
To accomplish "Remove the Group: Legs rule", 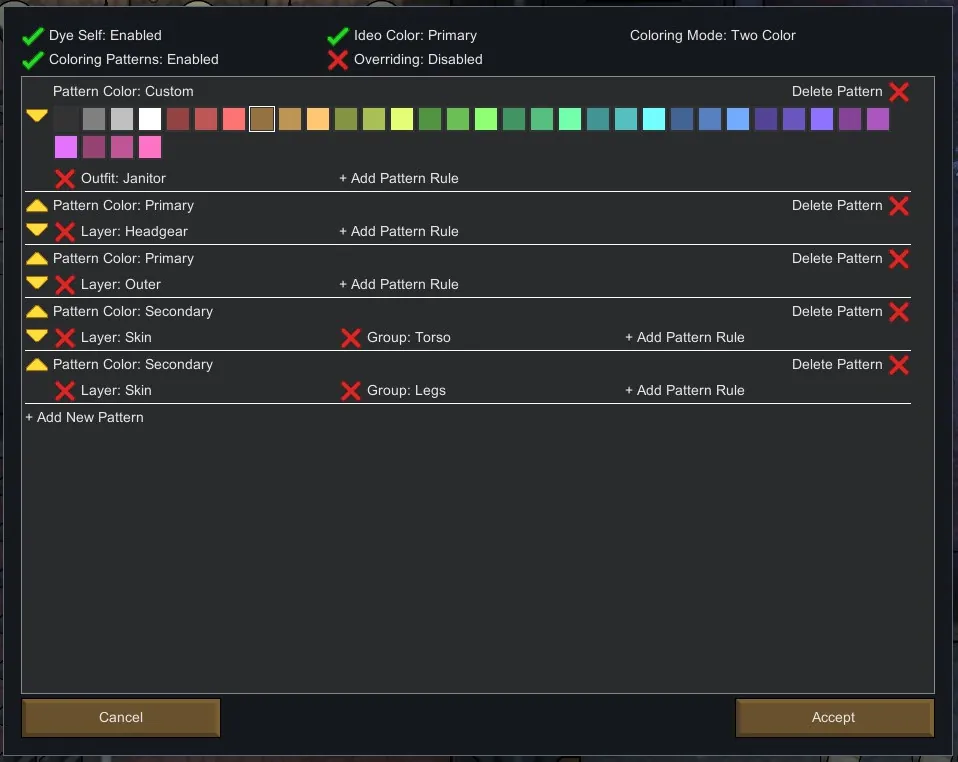I will (351, 391).
